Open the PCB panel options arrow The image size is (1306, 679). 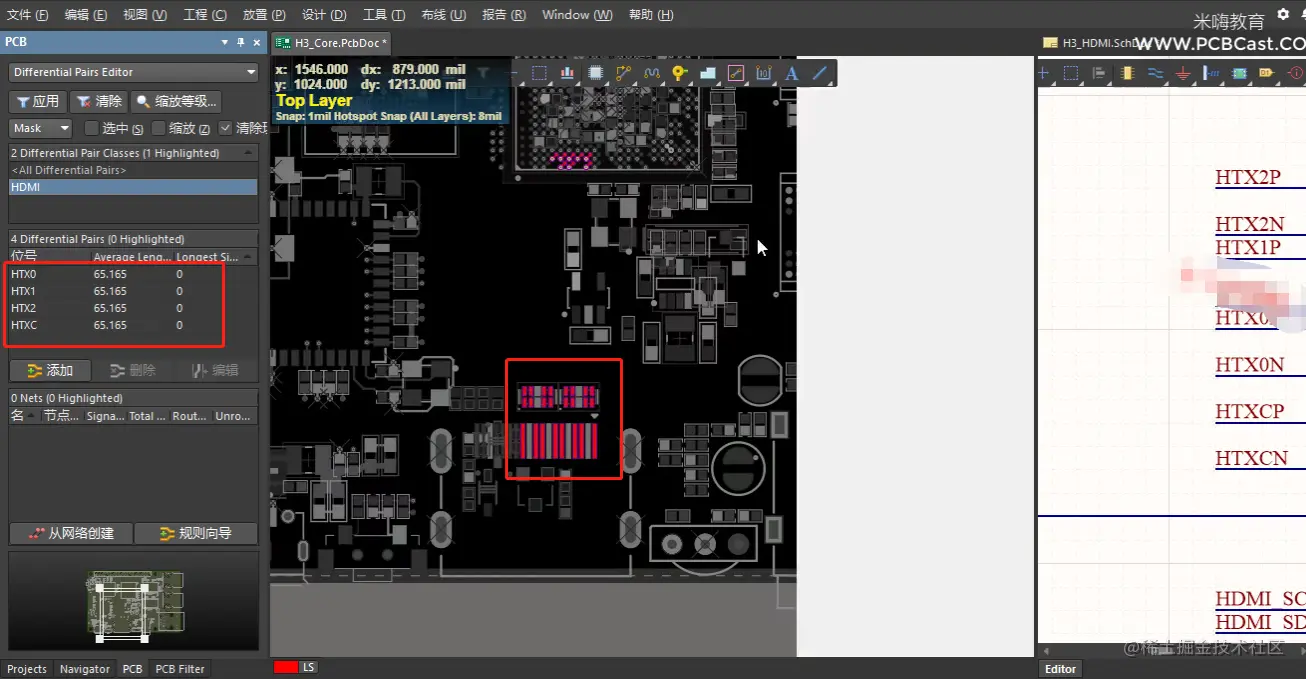coord(225,42)
